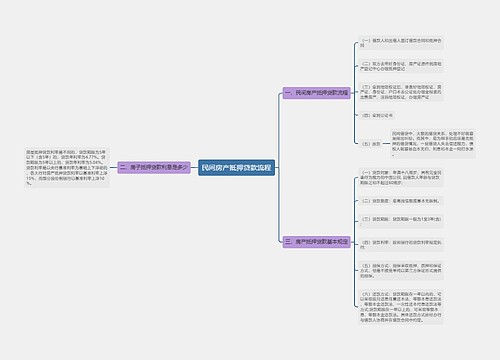This screenshot has height=360, width=500.
Task: Select third-branch node (三) 贷款期限
Action: pyautogui.click(x=401, y=221)
